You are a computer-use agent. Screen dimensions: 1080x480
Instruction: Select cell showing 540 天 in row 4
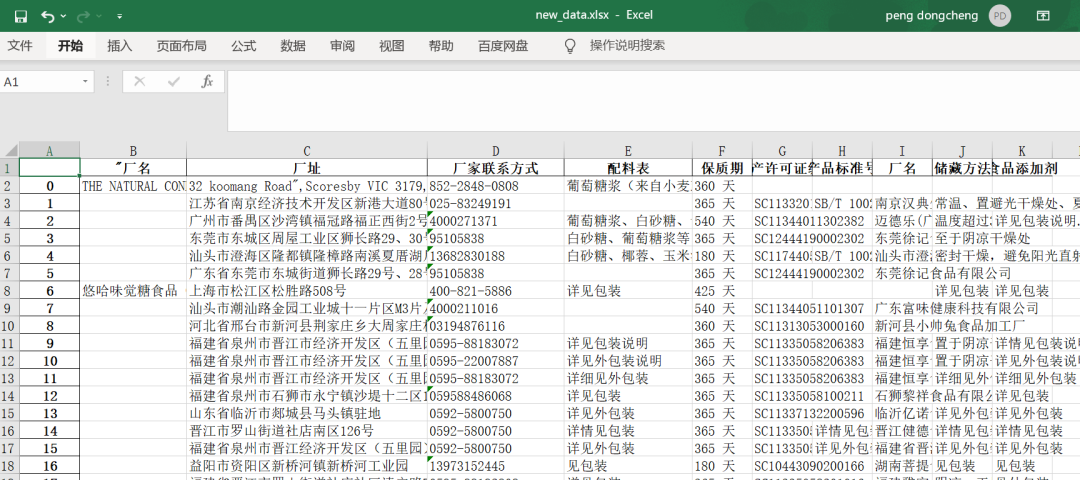723,220
